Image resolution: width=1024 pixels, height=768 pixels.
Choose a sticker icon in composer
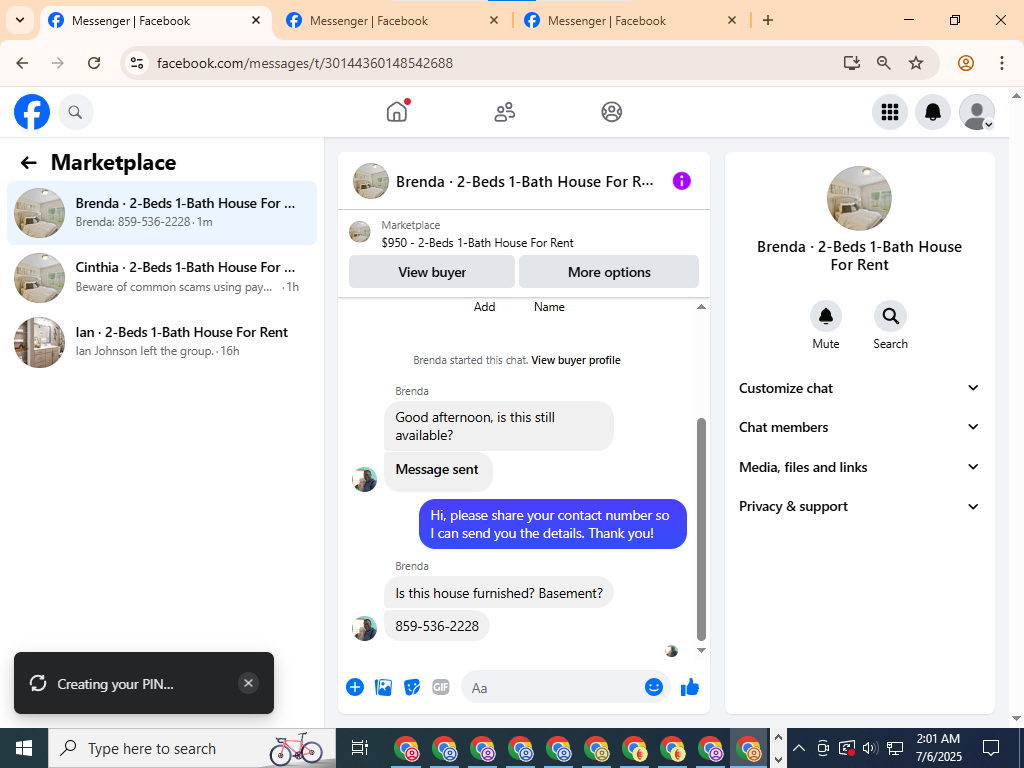(411, 687)
